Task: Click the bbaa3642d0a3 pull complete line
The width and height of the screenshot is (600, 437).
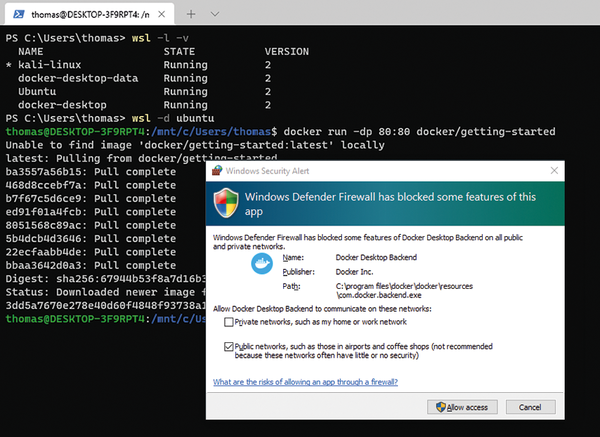Action: point(91,266)
